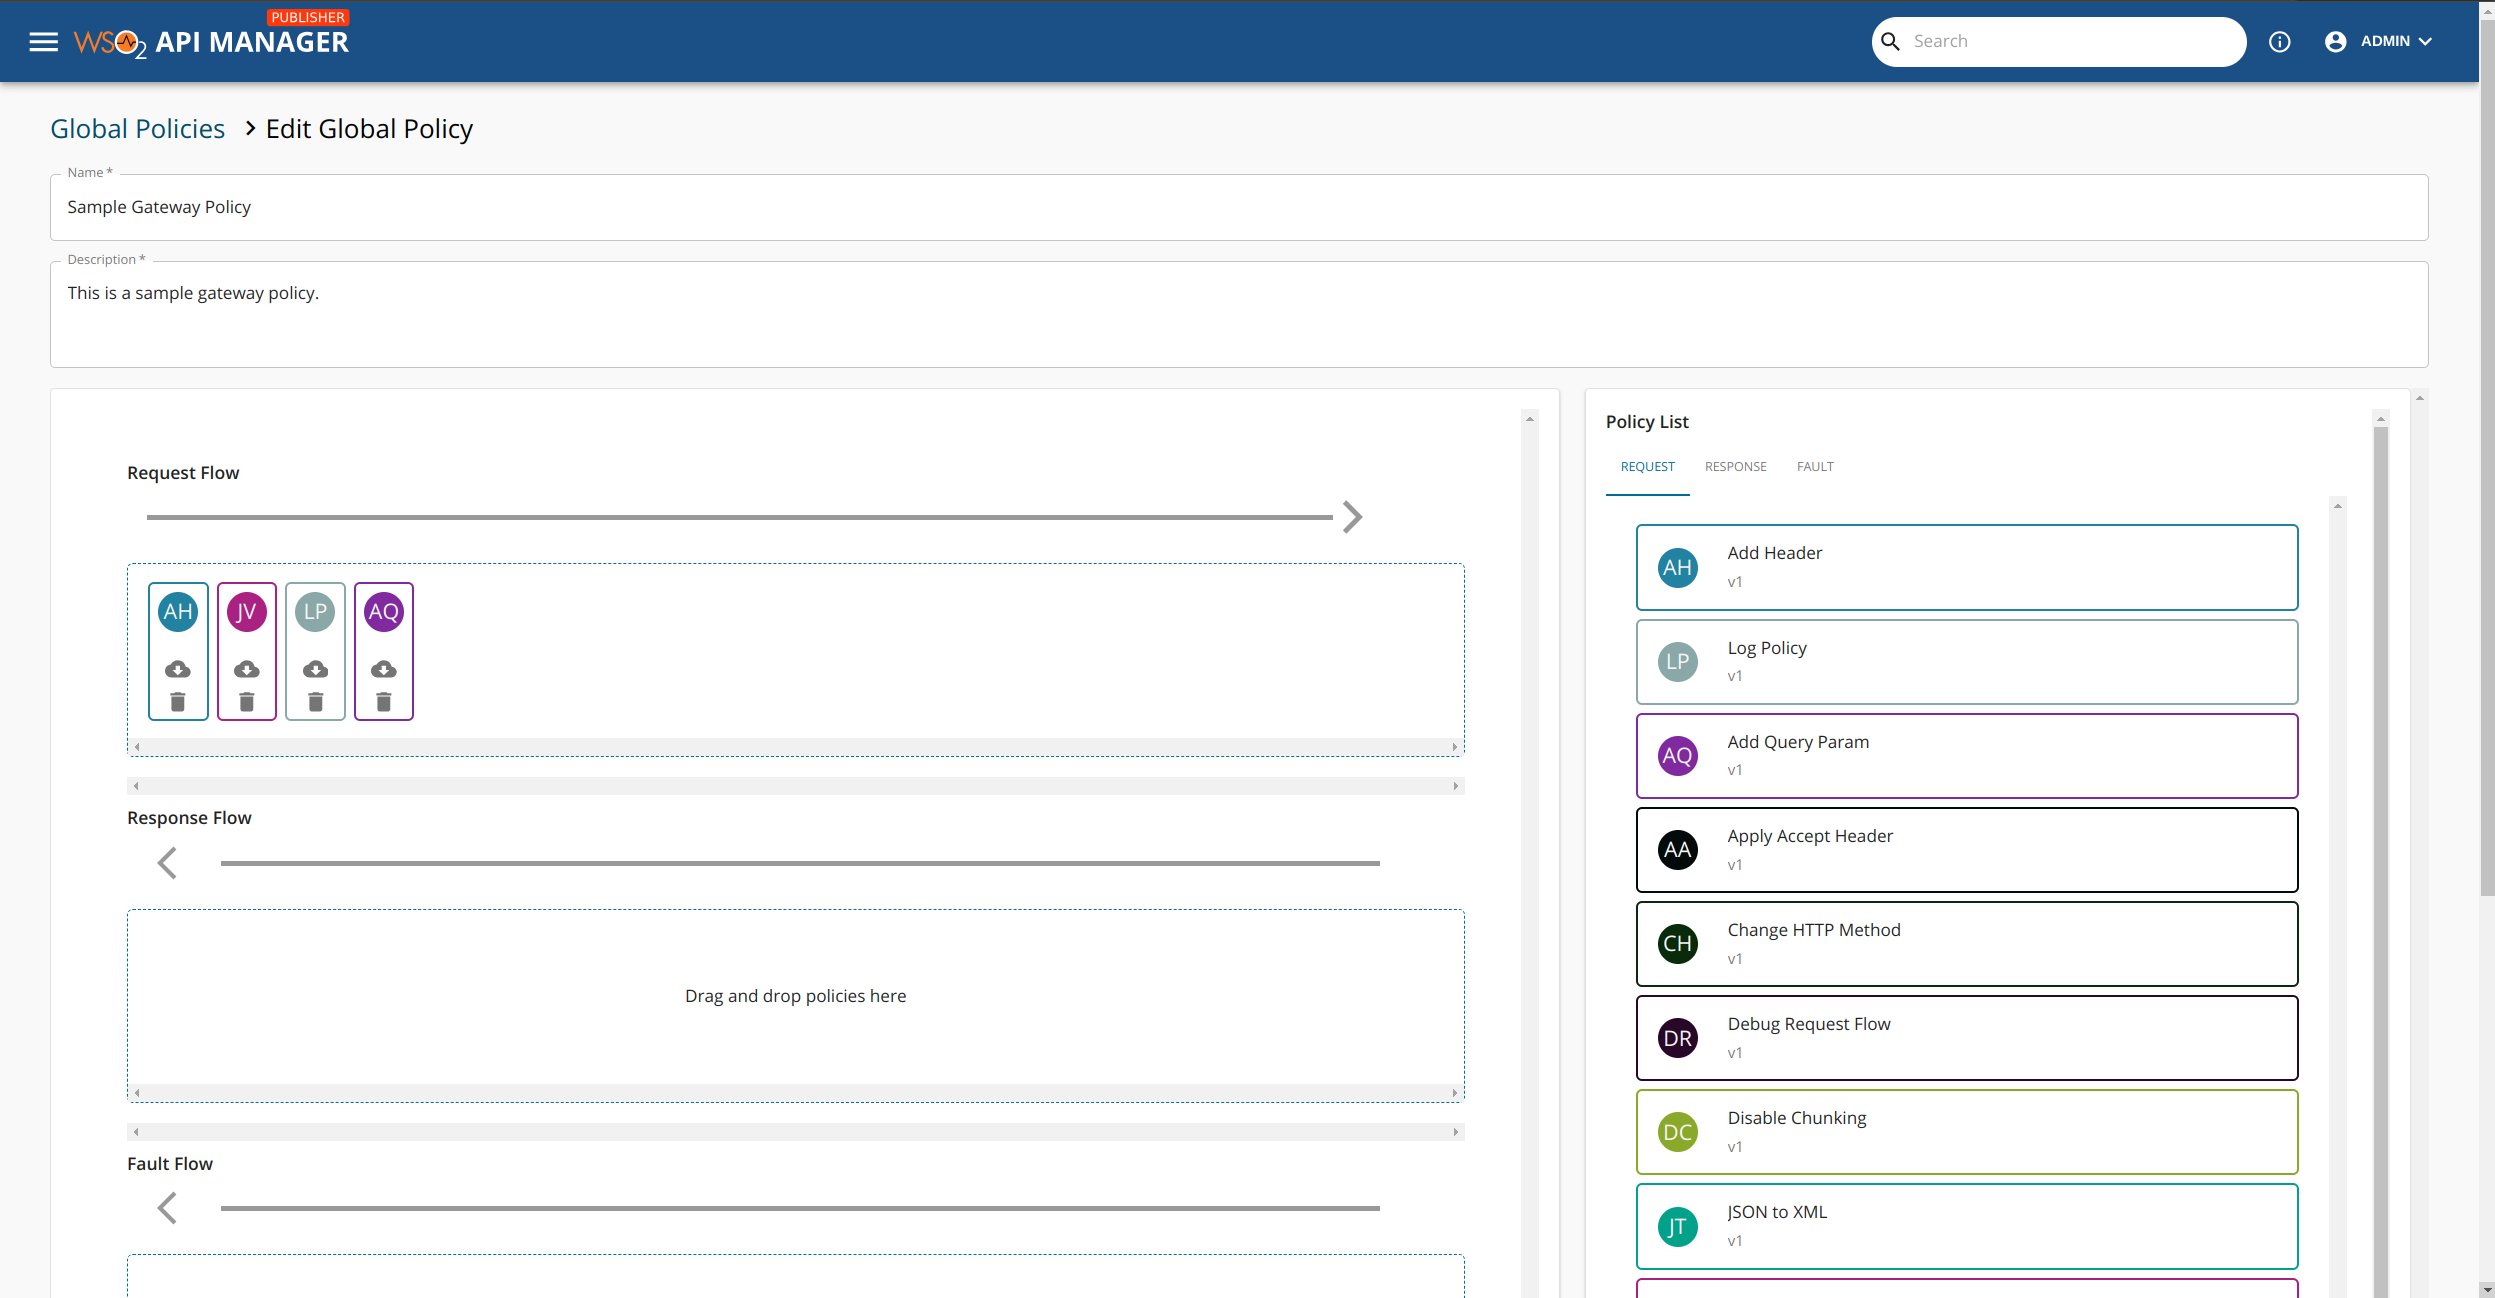Click the AH avatar in Request Flow

coord(178,612)
